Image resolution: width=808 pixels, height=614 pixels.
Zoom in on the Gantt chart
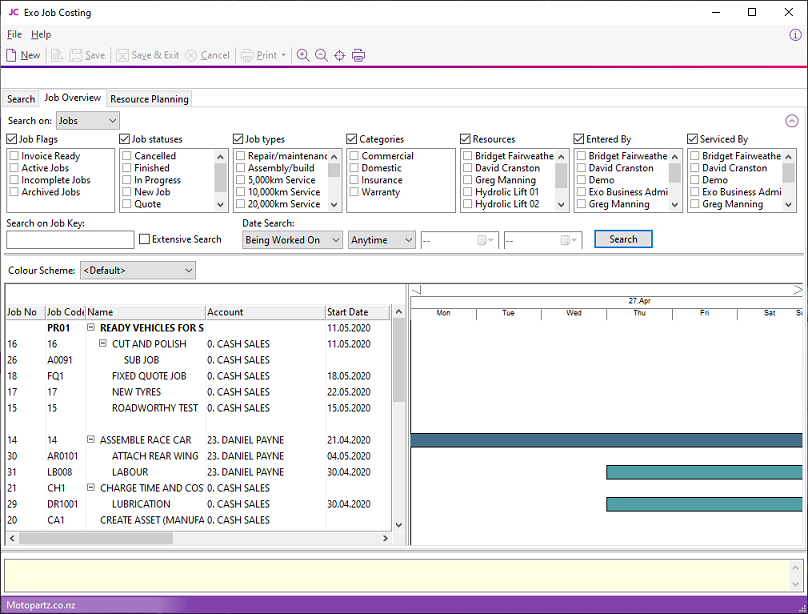point(303,55)
